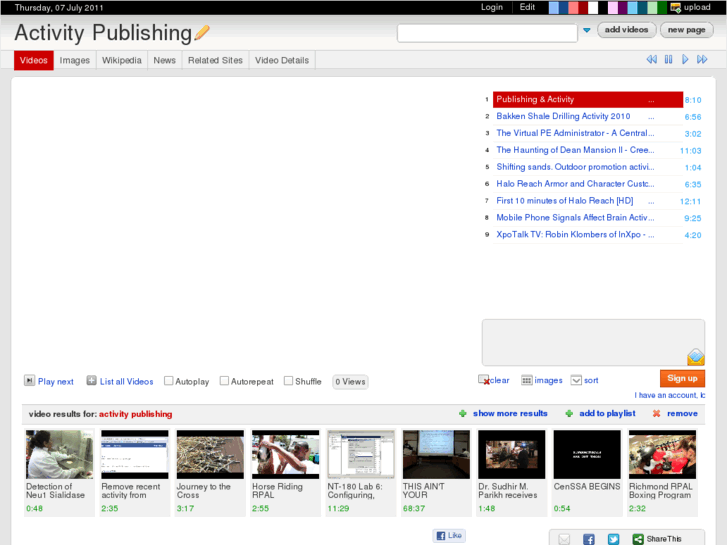Image resolution: width=727 pixels, height=545 pixels.
Task: Open the CenSSA BEGINS thumbnail
Action: point(587,454)
